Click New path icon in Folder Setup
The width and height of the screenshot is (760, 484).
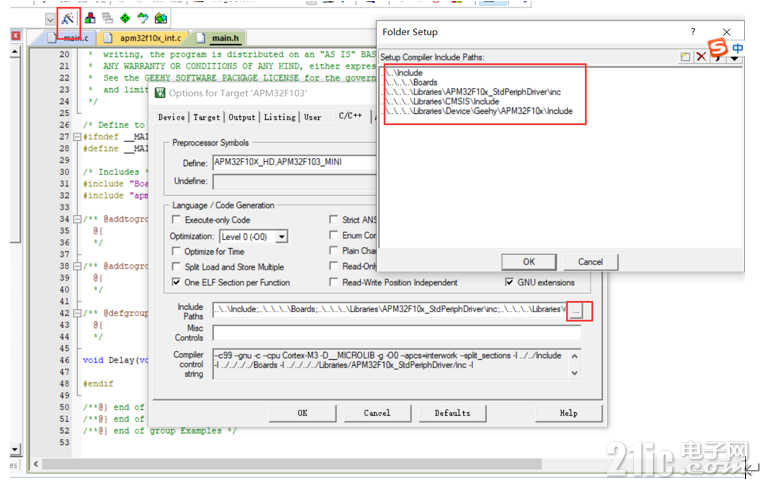click(685, 57)
